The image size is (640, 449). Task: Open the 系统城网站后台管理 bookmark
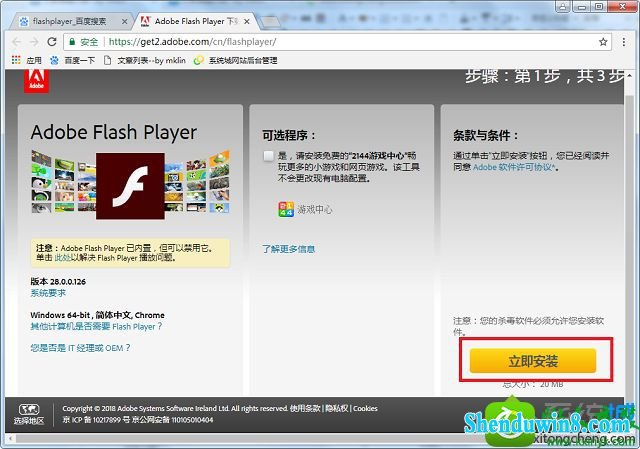click(236, 60)
